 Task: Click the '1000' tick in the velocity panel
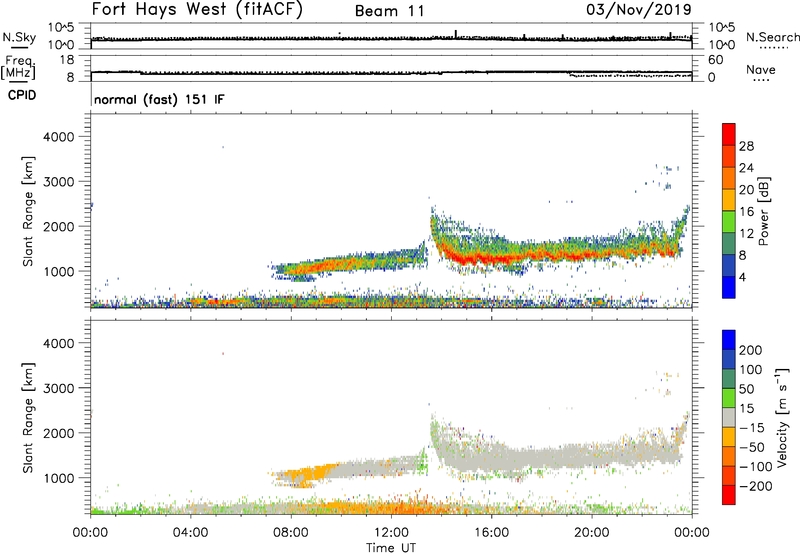[59, 478]
